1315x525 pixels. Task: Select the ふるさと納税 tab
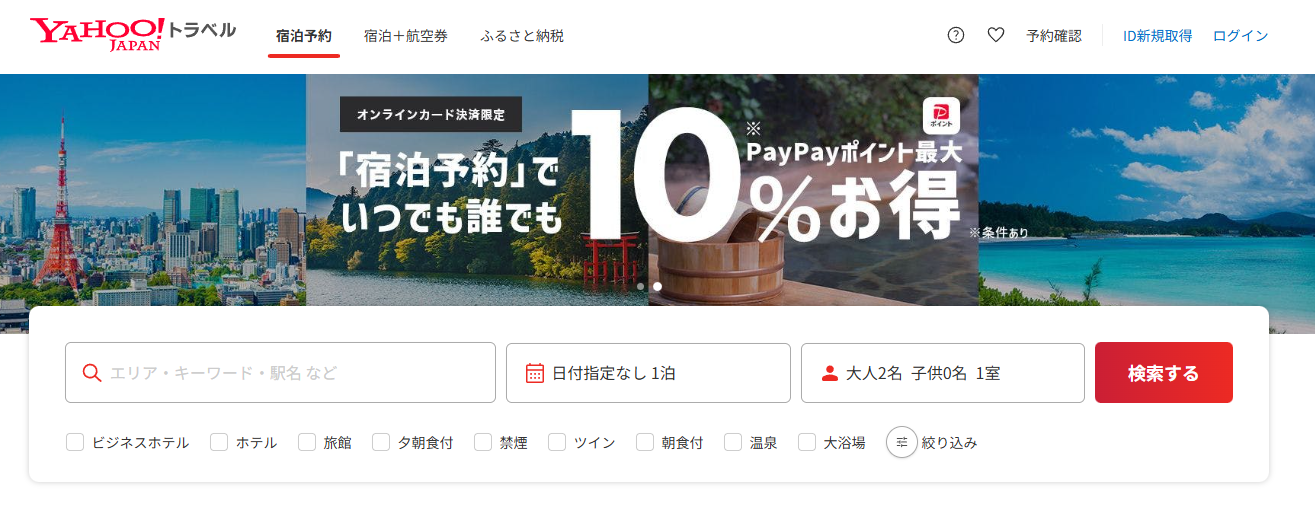point(522,36)
